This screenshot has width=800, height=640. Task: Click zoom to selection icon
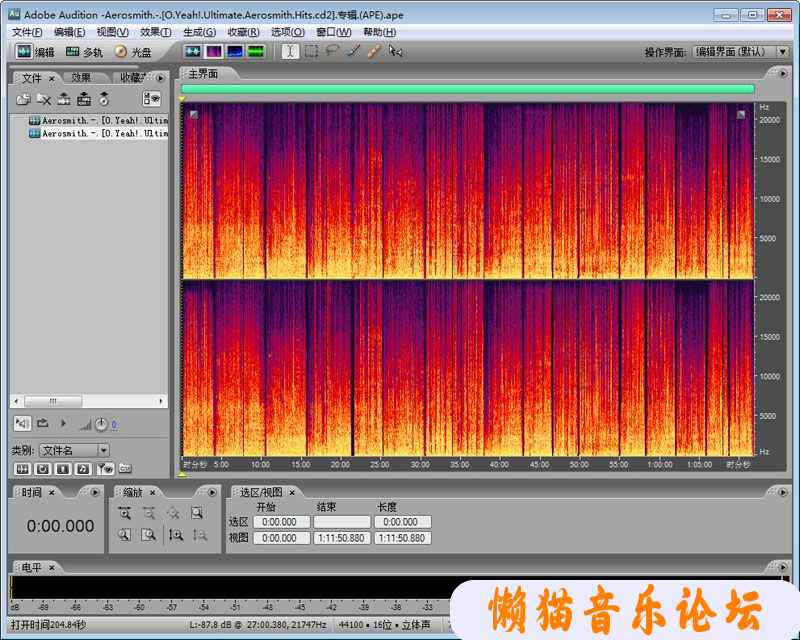[197, 513]
